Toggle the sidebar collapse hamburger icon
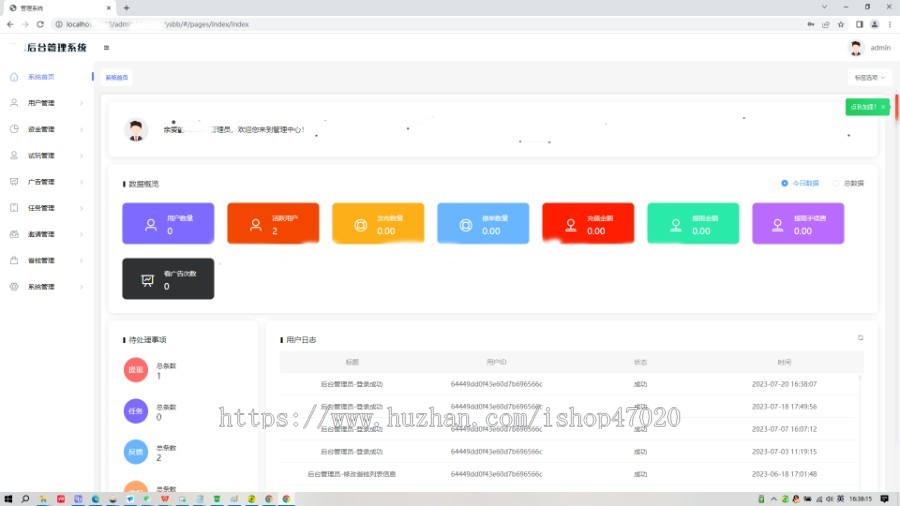Screen dimensions: 900x506 coord(106,48)
